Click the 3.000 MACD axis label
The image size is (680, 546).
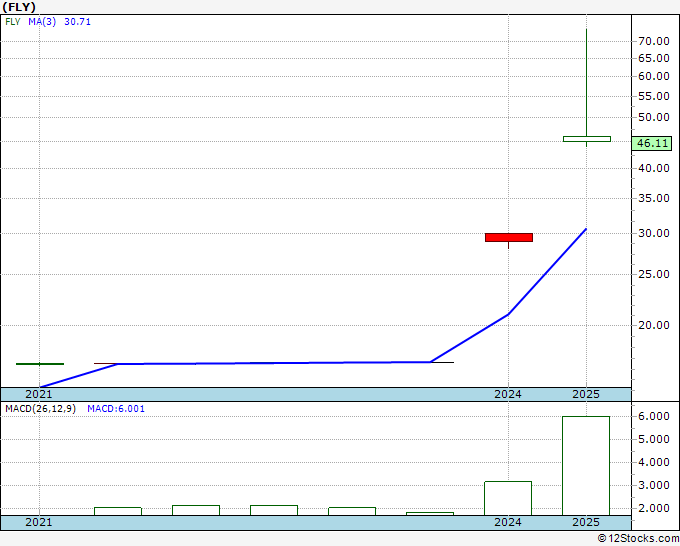tap(654, 485)
